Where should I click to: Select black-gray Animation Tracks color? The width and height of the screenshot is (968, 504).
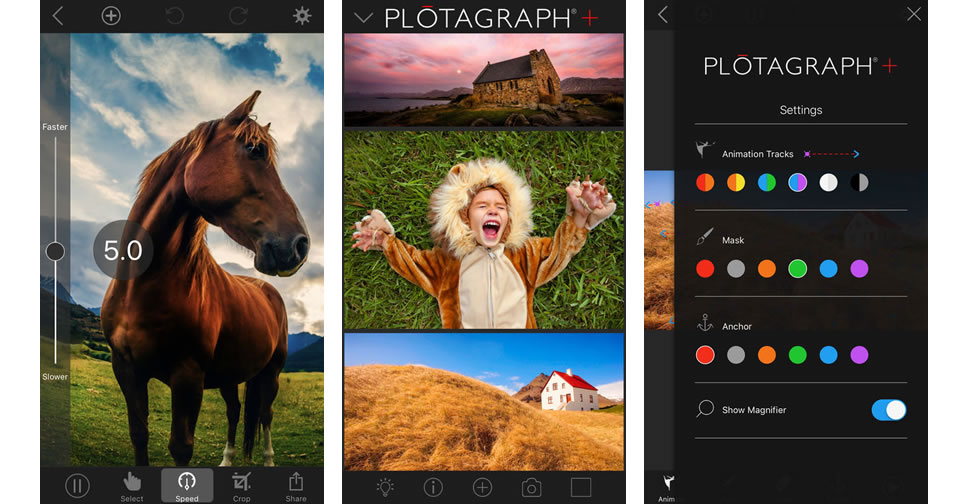click(x=859, y=182)
